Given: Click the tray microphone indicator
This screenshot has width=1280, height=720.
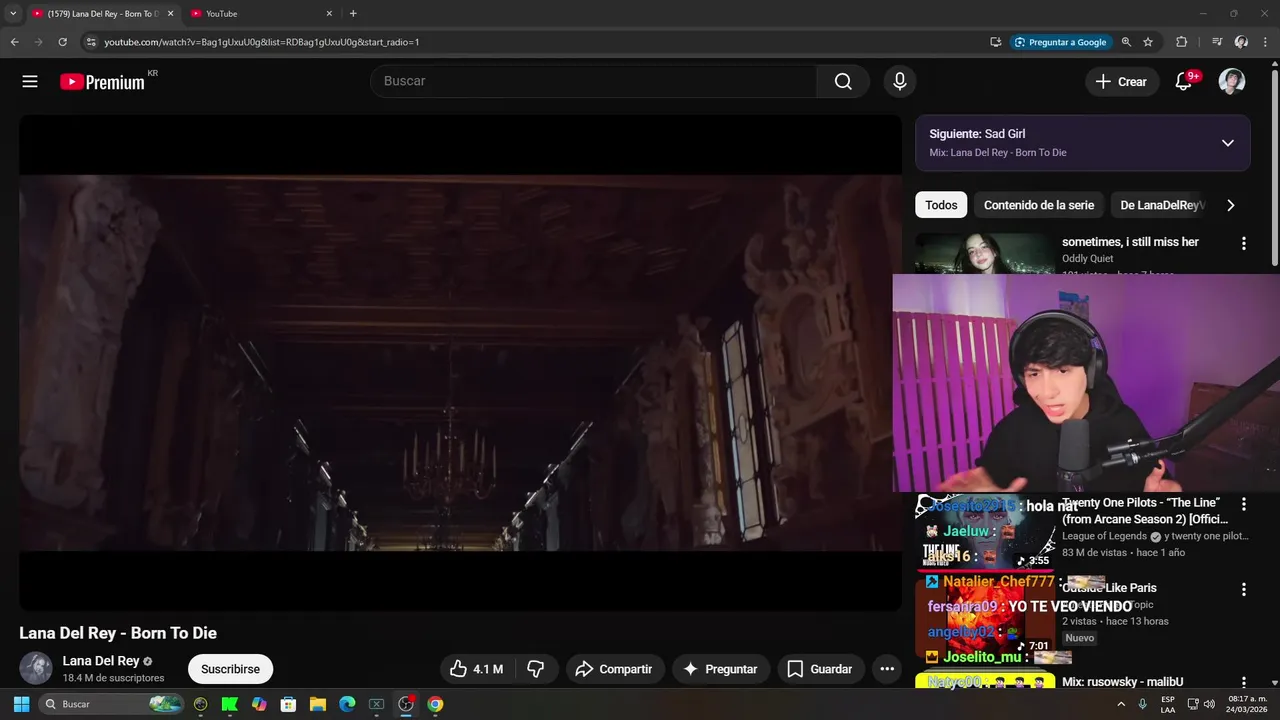Looking at the screenshot, I should (x=1142, y=704).
